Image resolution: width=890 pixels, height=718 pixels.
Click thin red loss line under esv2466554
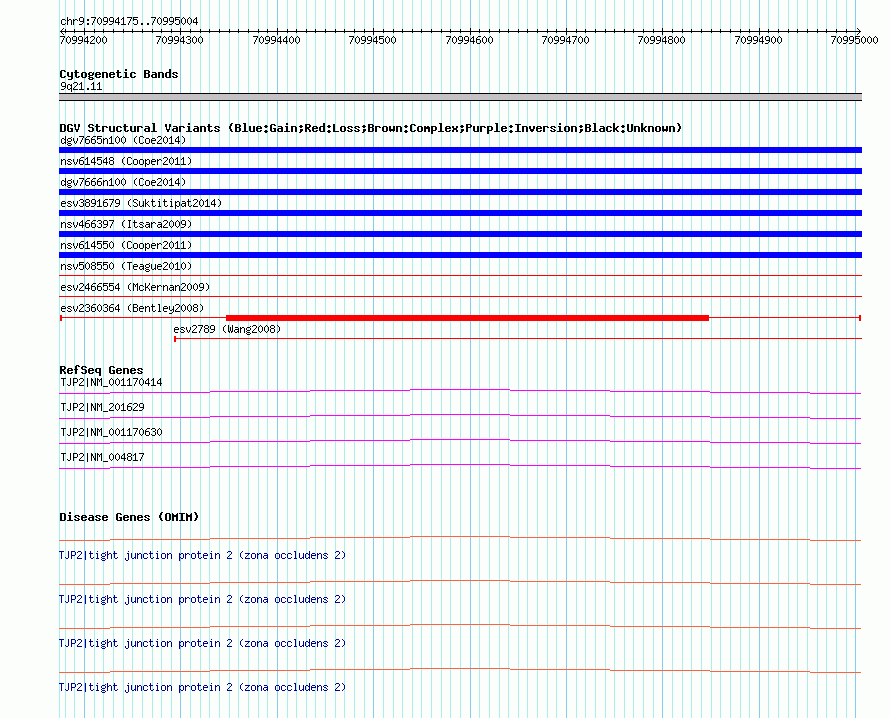point(460,296)
